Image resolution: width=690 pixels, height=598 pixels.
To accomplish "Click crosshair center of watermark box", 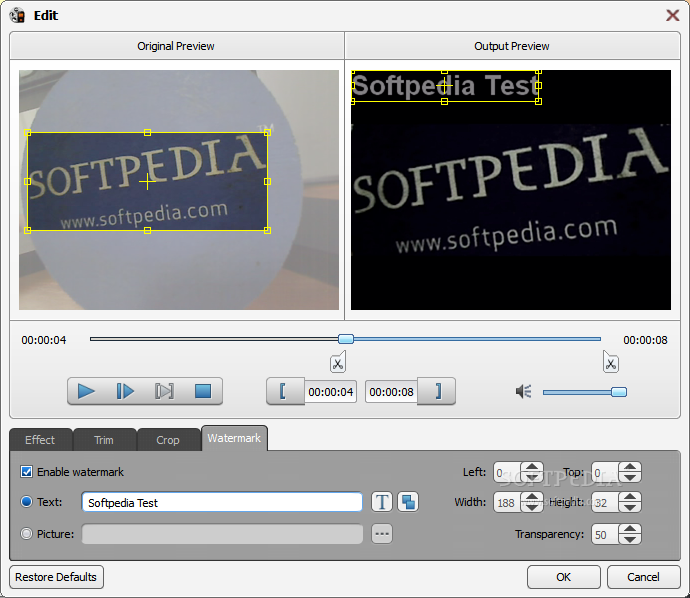I will point(444,86).
